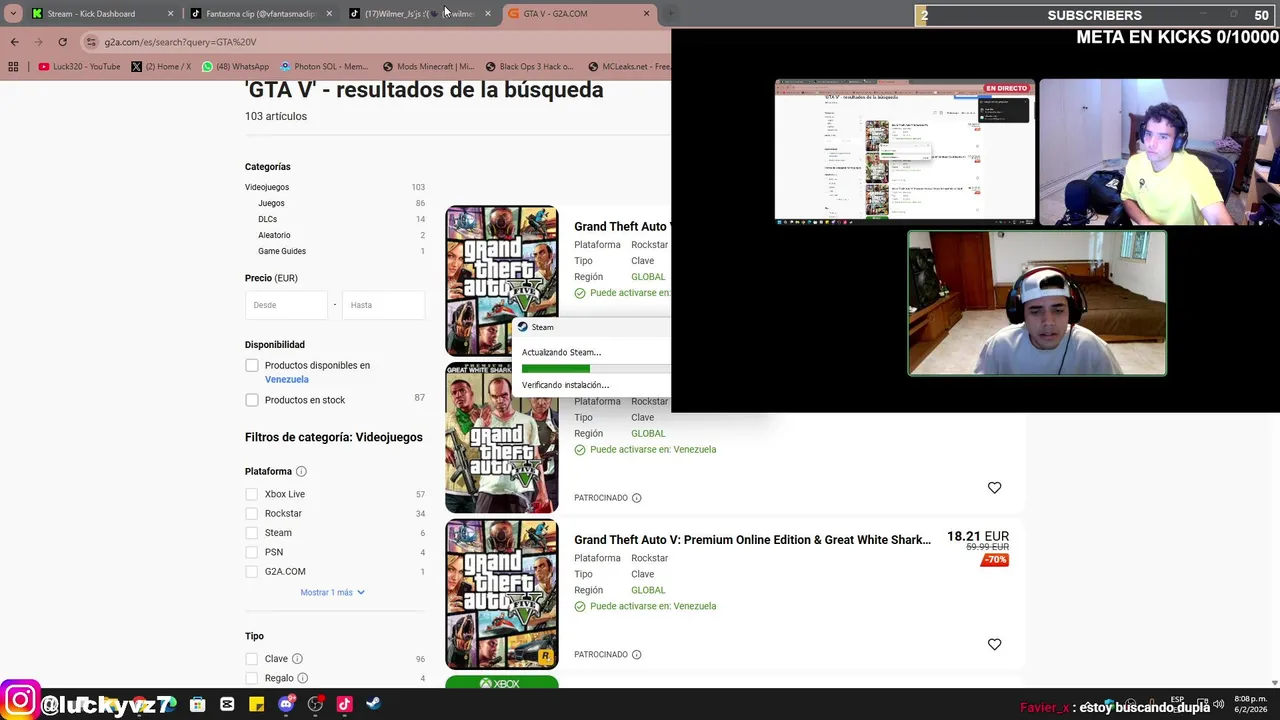1280x720 pixels.
Task: Expand Mostrar 1 más platforms
Action: pyautogui.click(x=333, y=592)
